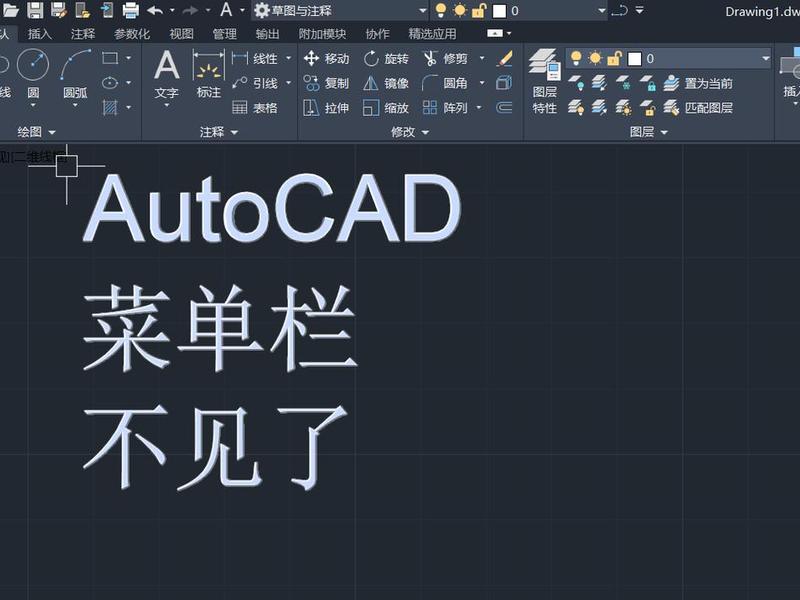Expand the Annotation (注释) panel title
The image size is (800, 600).
coord(219,132)
